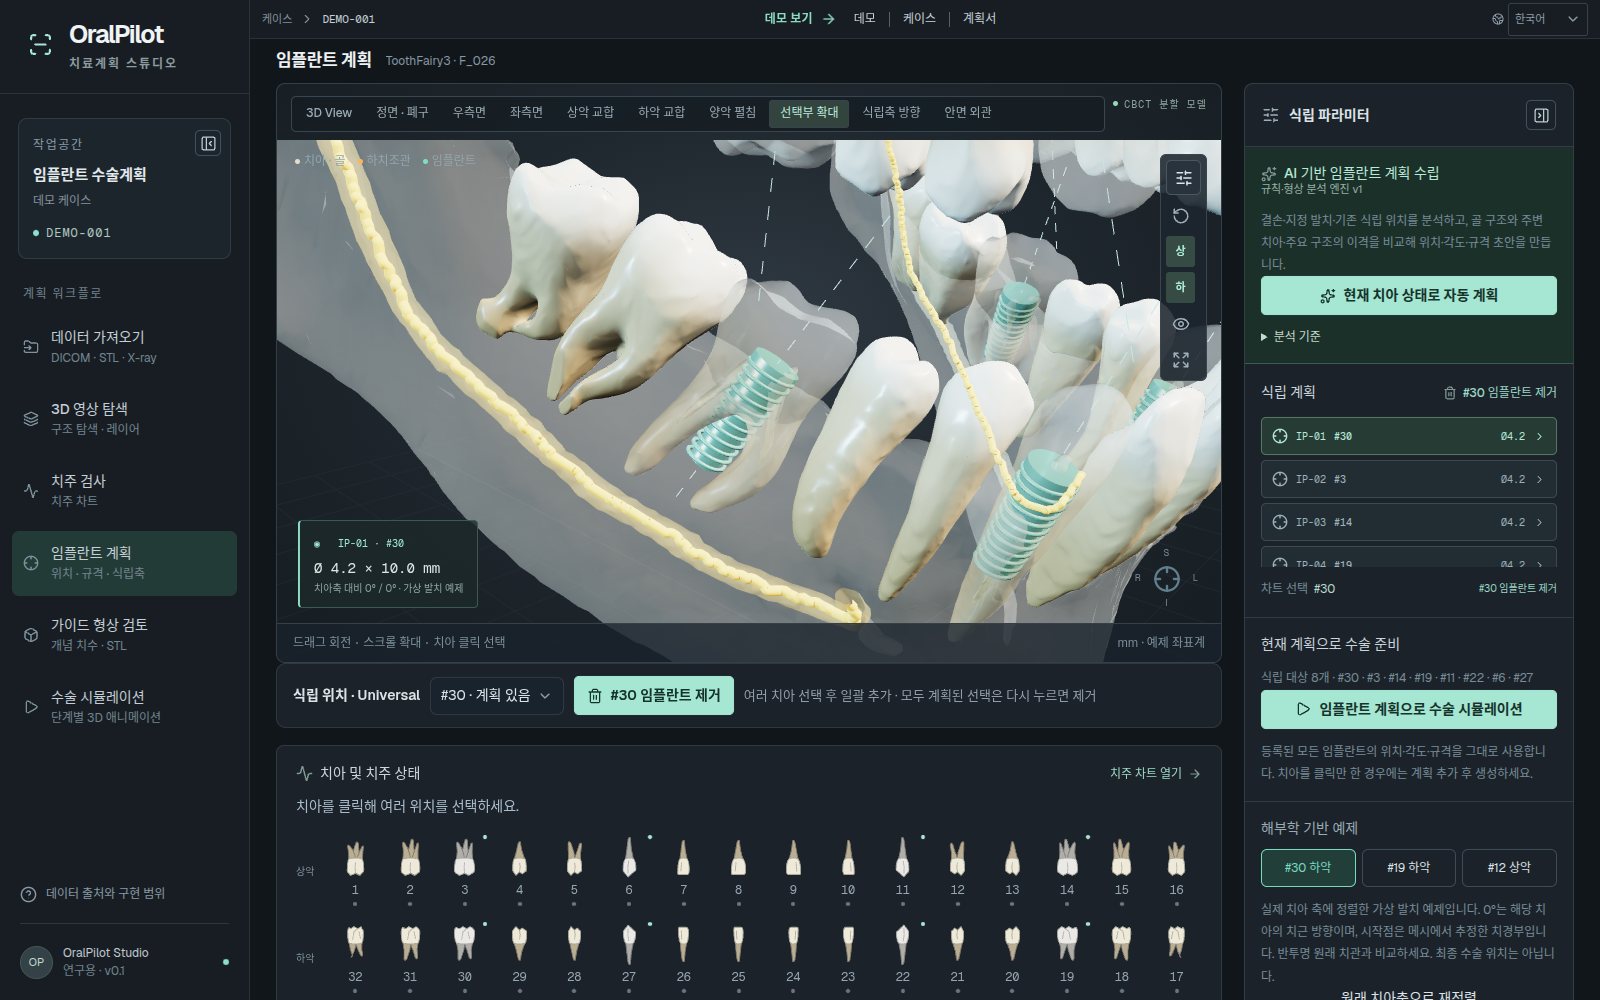
Task: Toggle lower jaw 하 display
Action: click(1181, 287)
